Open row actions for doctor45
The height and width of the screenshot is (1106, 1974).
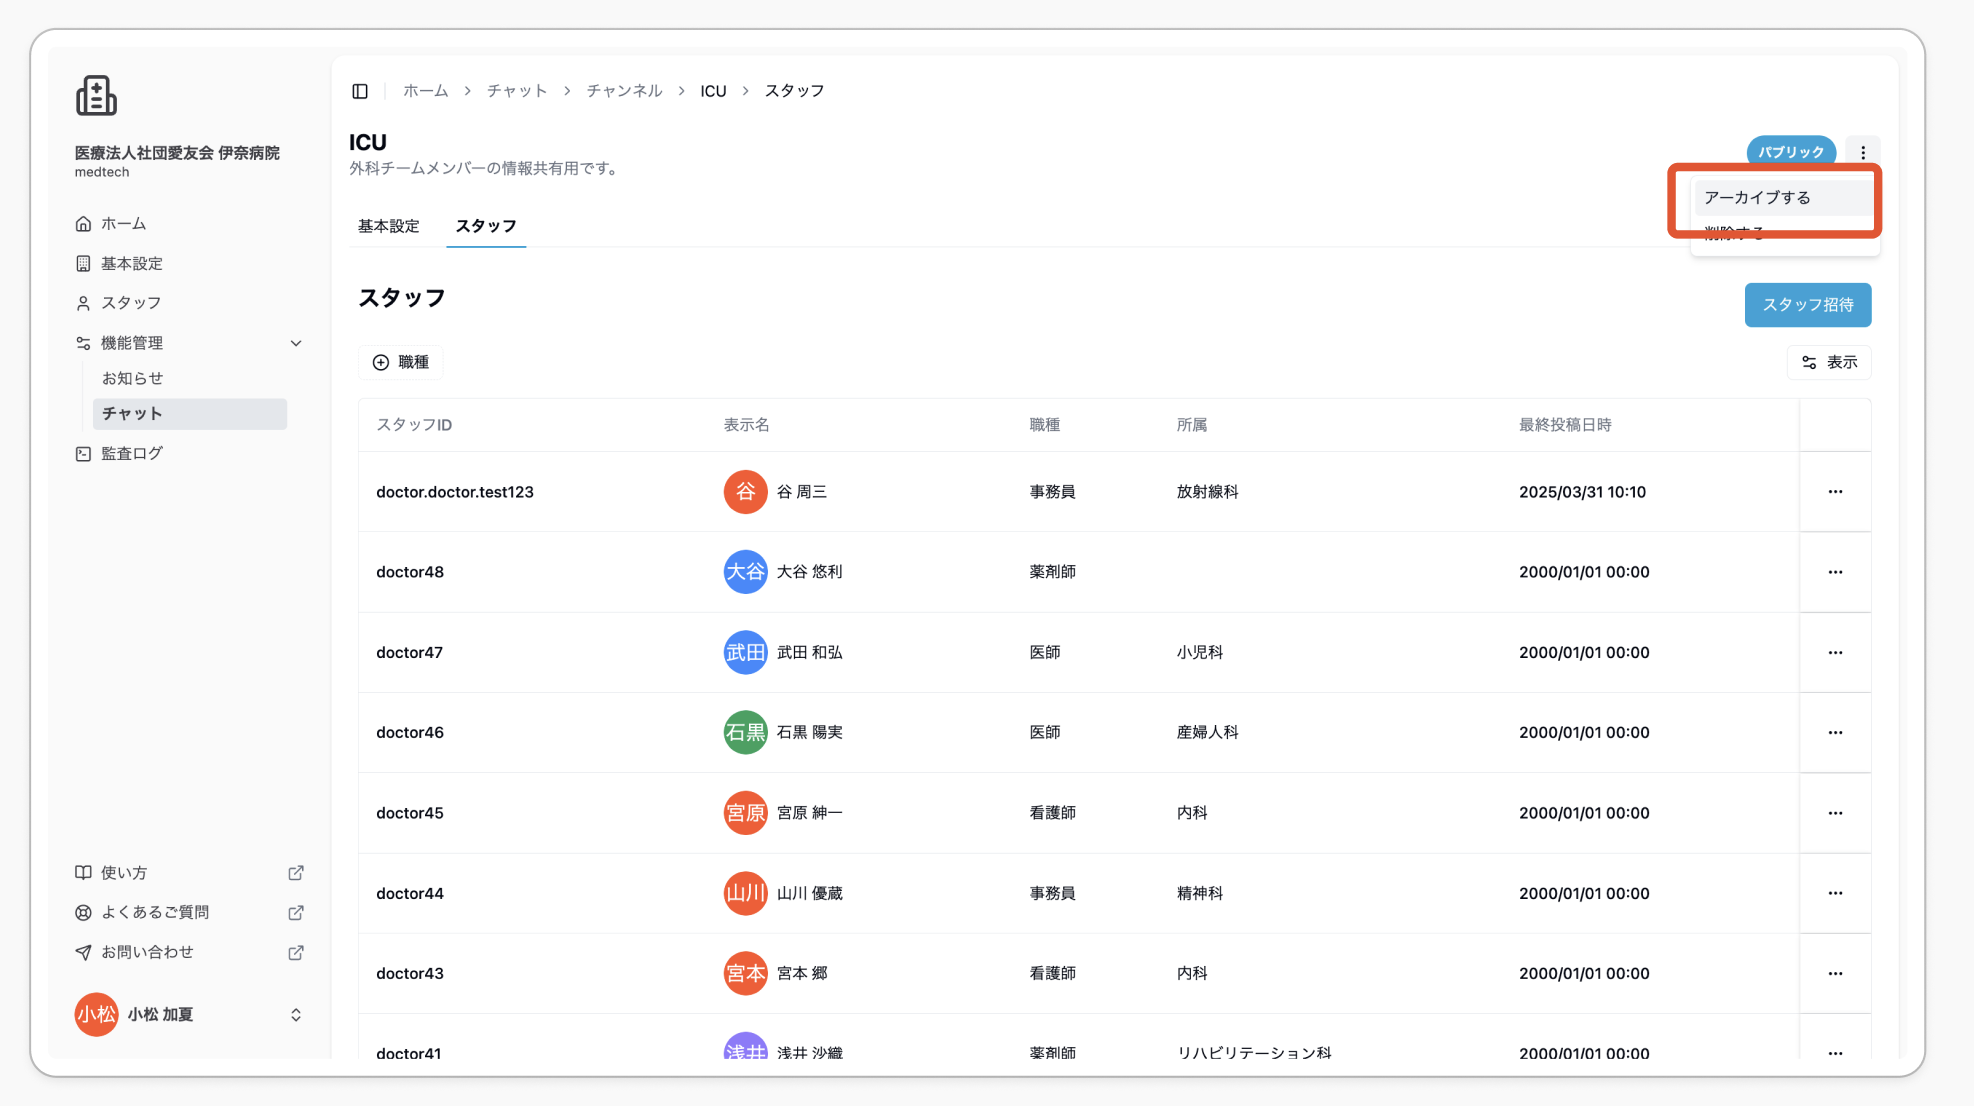click(1835, 813)
